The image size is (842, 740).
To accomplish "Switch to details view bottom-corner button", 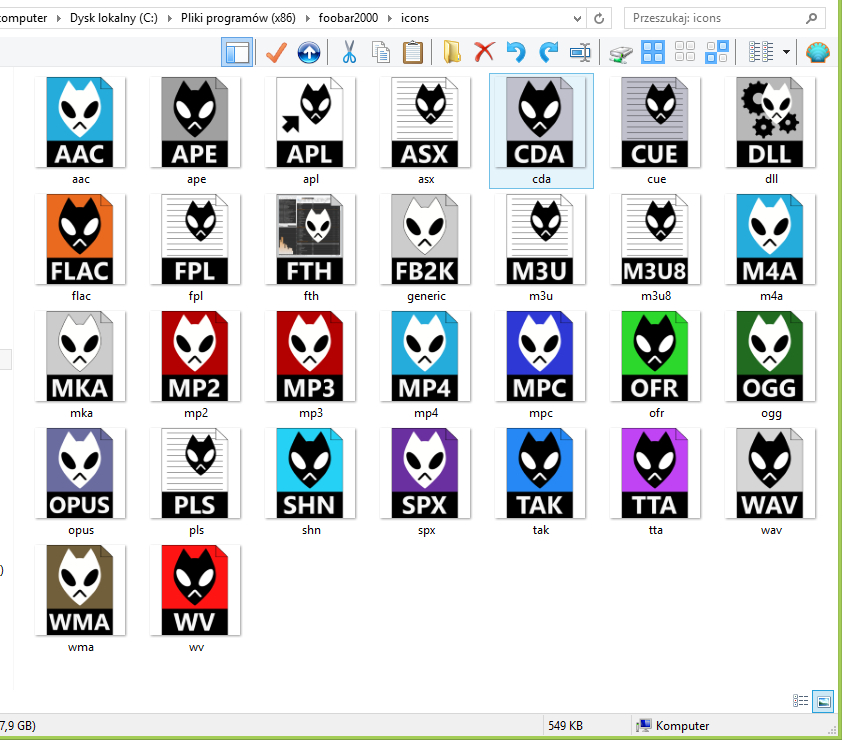I will [800, 701].
